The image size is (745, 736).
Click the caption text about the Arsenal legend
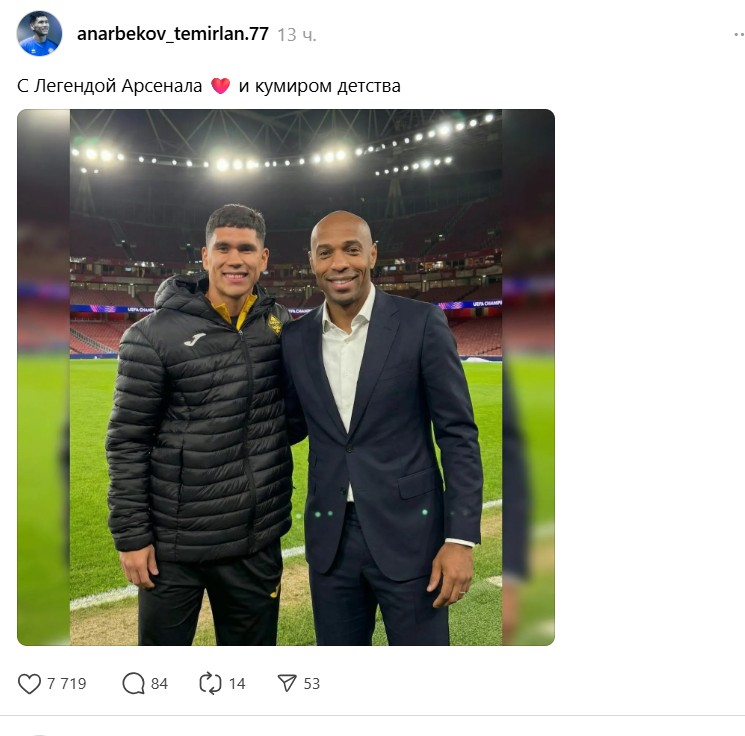pyautogui.click(x=112, y=86)
